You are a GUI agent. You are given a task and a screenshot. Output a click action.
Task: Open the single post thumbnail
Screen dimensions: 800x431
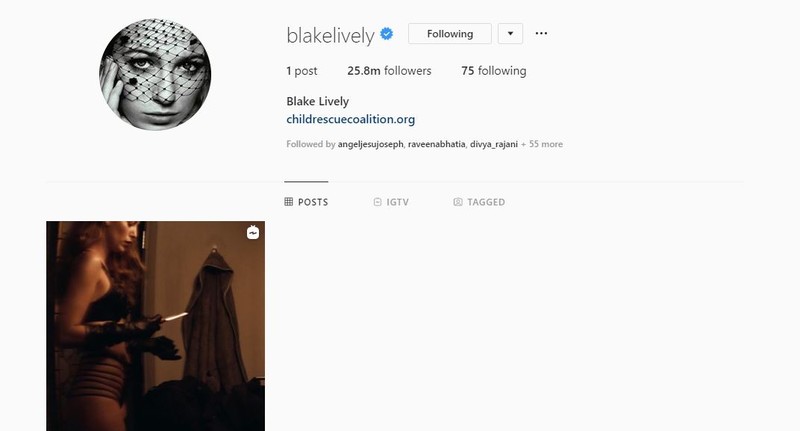pos(156,326)
